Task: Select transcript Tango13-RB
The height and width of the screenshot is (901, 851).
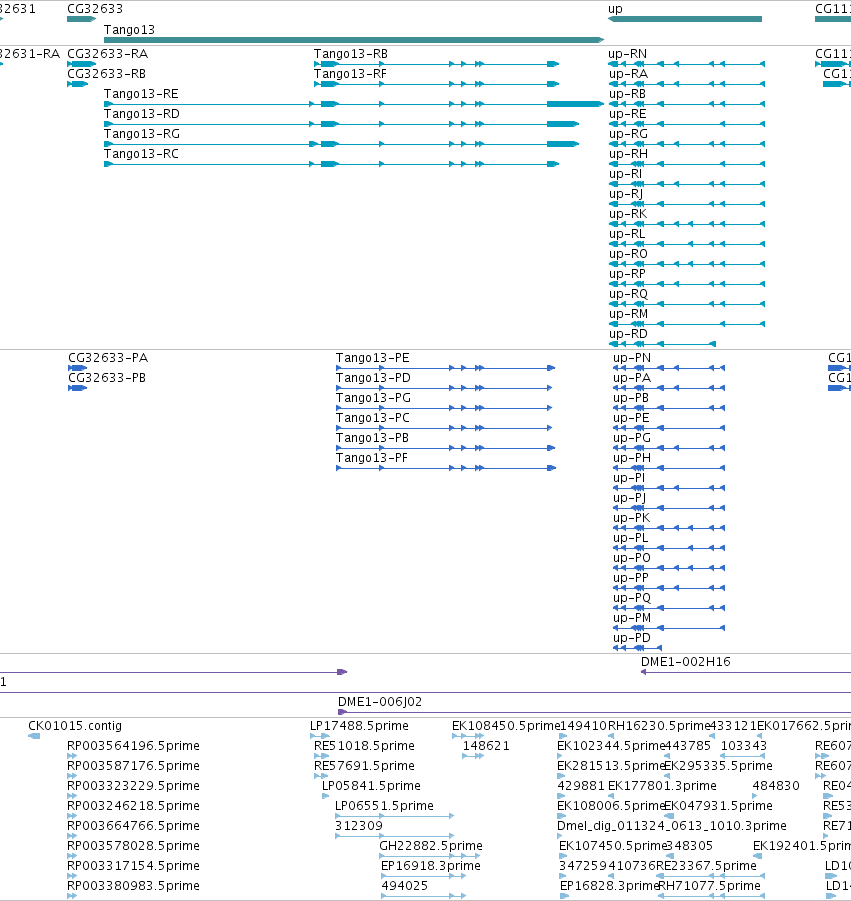Action: click(x=351, y=54)
